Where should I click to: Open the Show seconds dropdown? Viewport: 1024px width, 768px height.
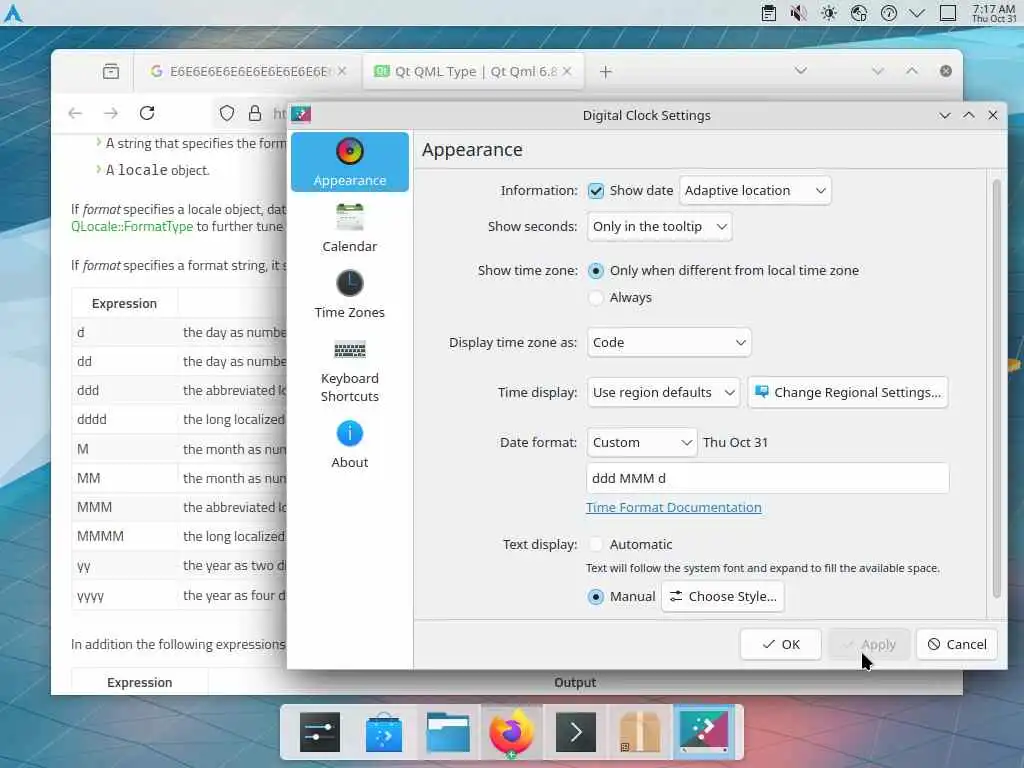659,227
